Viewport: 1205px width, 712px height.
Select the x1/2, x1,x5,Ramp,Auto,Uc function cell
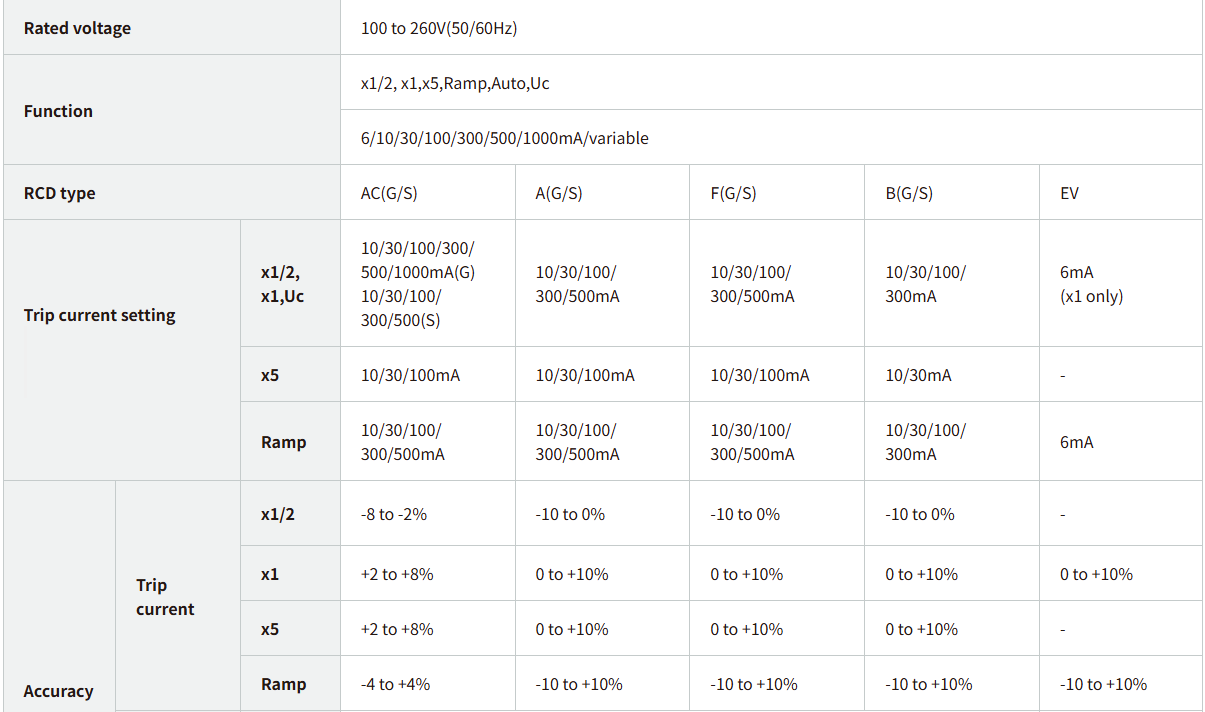(x=455, y=83)
